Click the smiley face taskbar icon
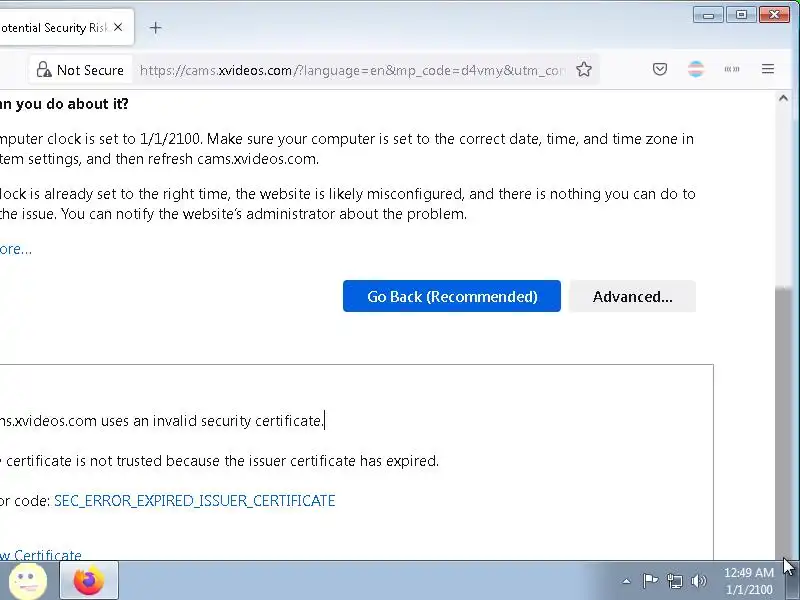 coord(28,581)
